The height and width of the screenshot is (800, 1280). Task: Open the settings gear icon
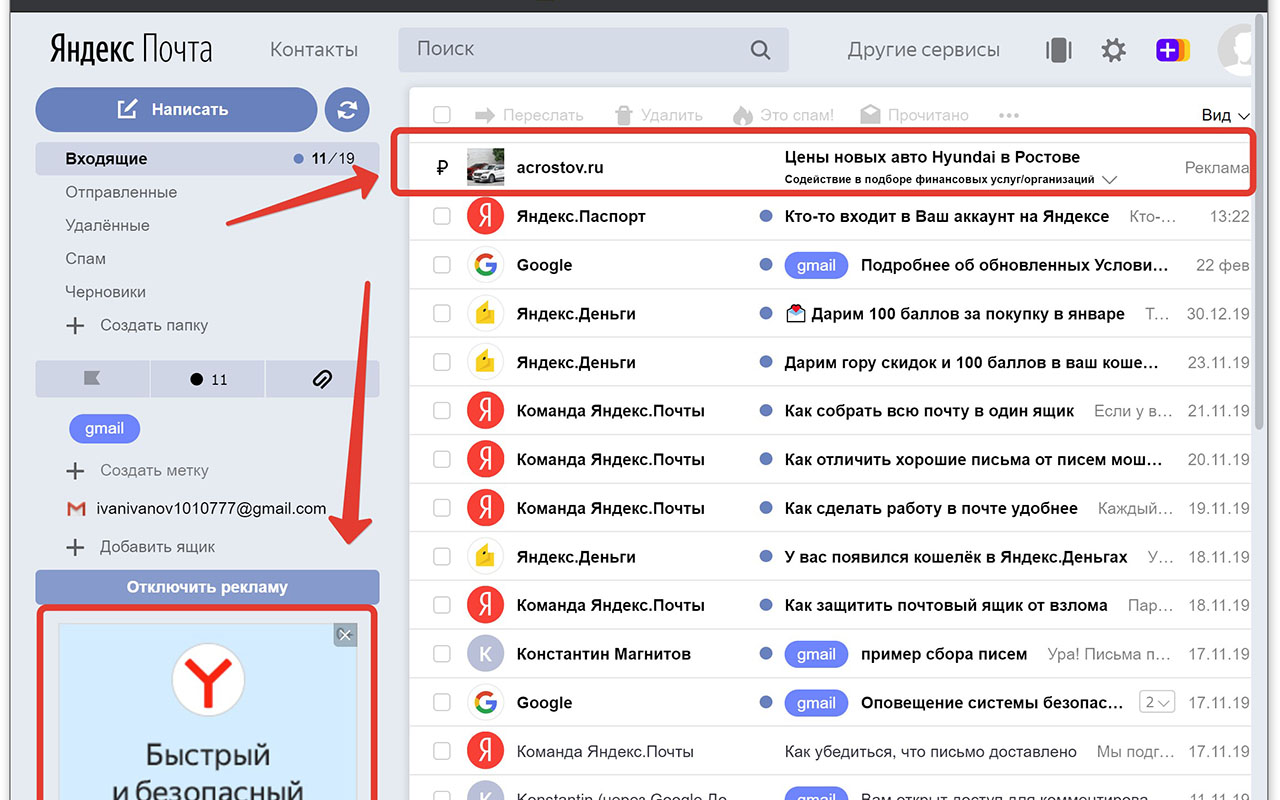1113,50
